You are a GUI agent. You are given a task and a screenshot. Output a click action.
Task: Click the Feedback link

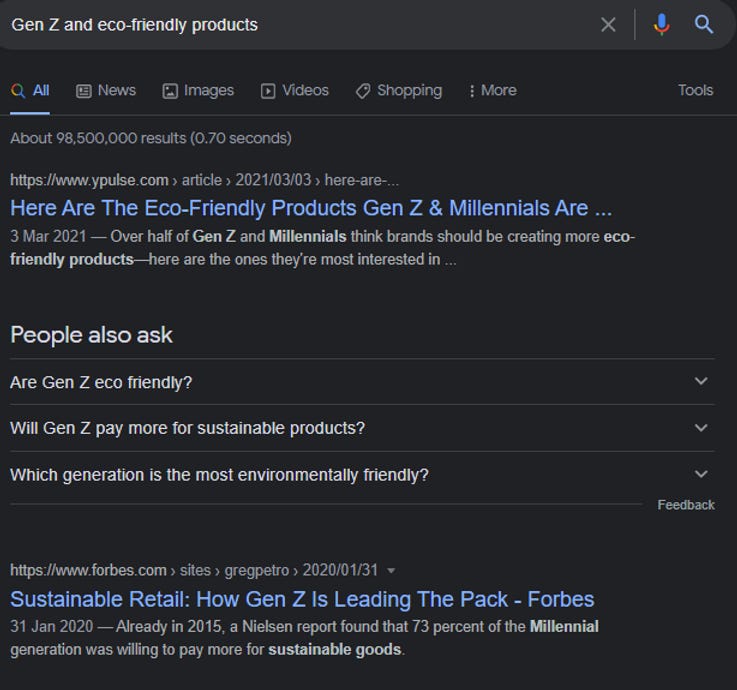coord(686,505)
